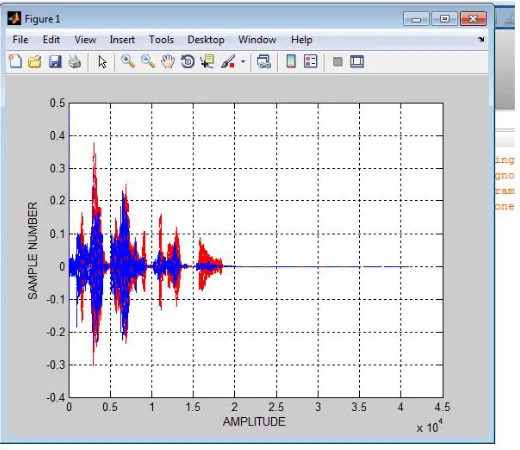
Task: Turn on the Data Cursor tool
Action: coord(207,62)
